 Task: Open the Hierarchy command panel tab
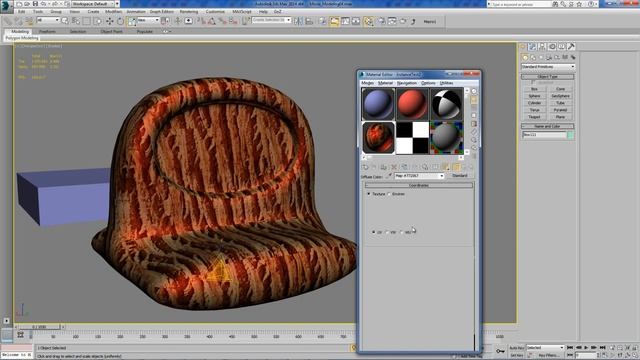click(x=542, y=47)
